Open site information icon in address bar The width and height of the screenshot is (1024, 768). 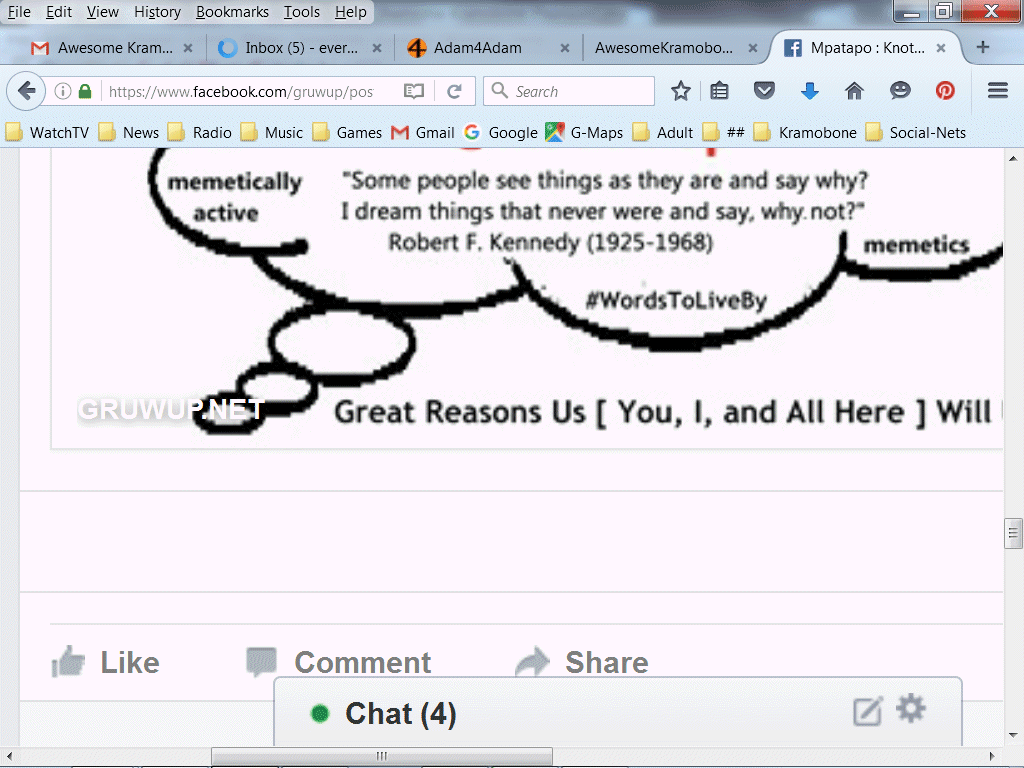63,91
